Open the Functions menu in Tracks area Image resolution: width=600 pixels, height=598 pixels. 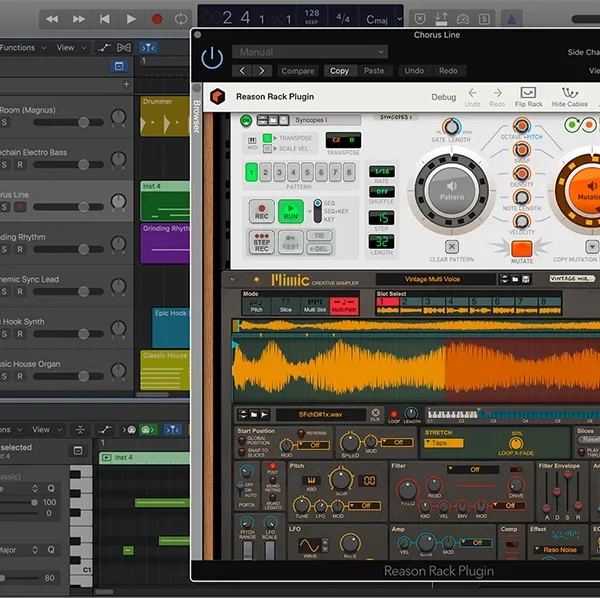(x=23, y=47)
